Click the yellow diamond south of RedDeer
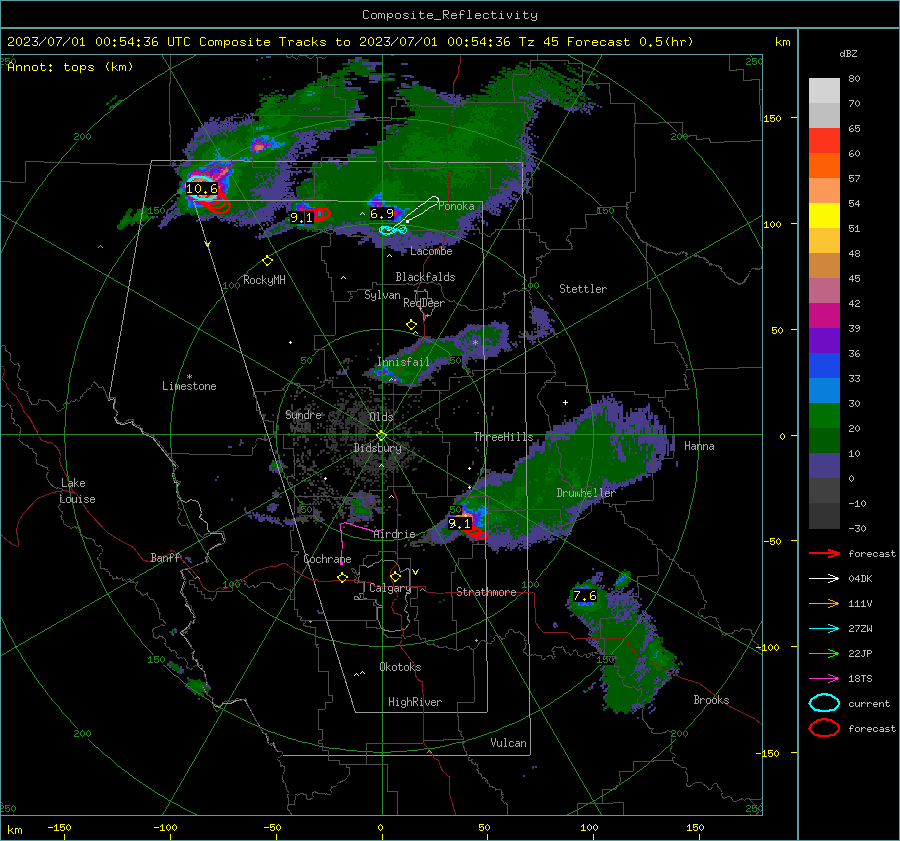The height and width of the screenshot is (841, 900). tap(411, 325)
